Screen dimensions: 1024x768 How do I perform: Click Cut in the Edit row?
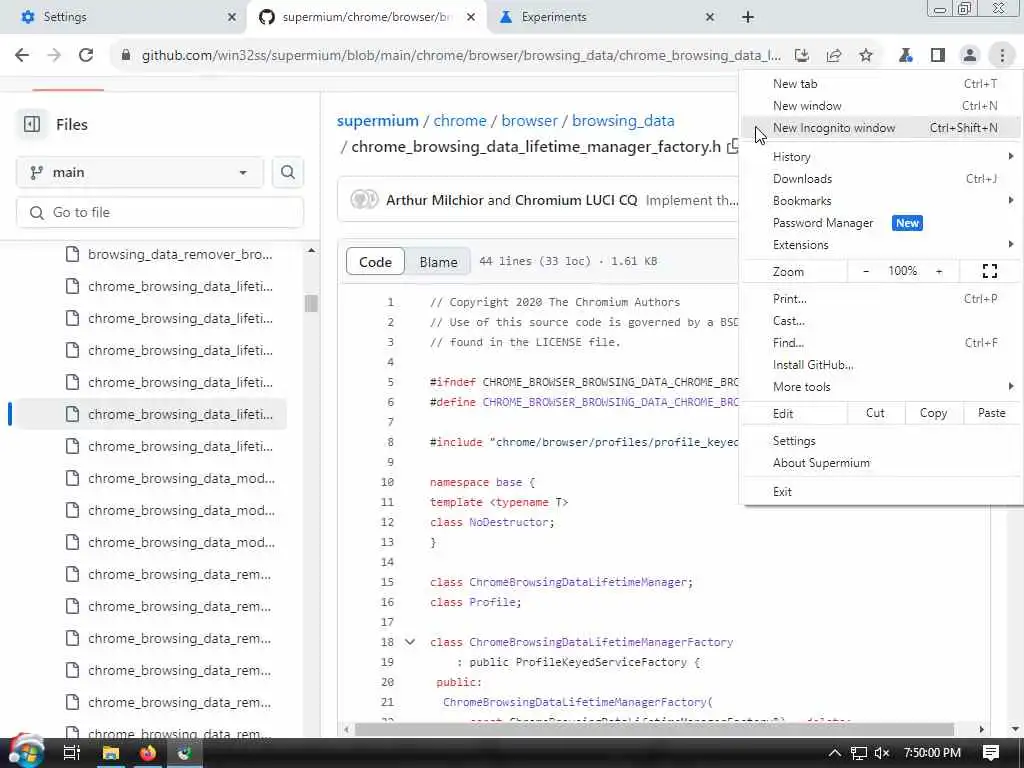875,413
